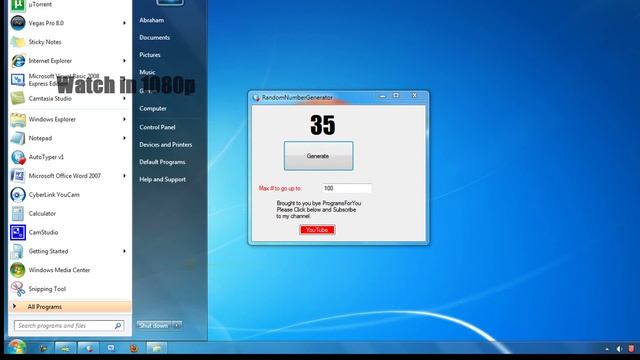
Task: Expand the Getting Started jump list arrow
Action: pyautogui.click(x=124, y=251)
